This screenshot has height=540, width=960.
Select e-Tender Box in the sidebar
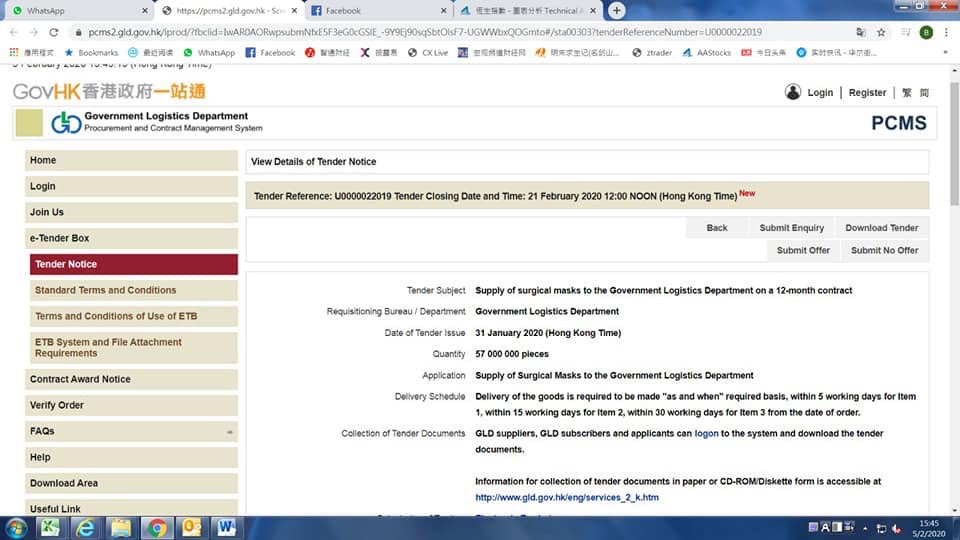pos(131,238)
